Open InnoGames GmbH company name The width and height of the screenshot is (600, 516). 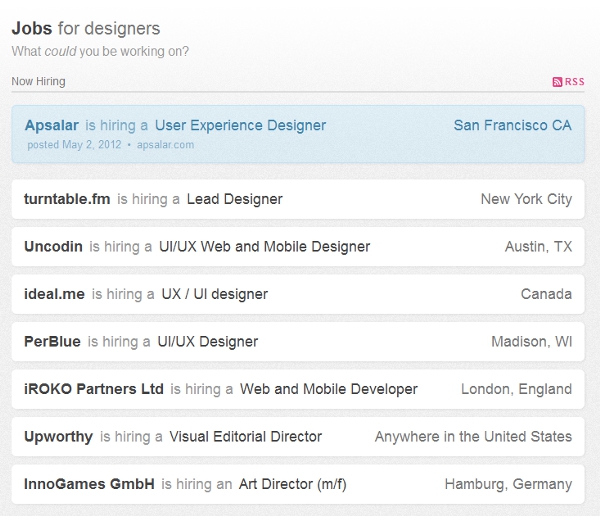click(x=89, y=484)
